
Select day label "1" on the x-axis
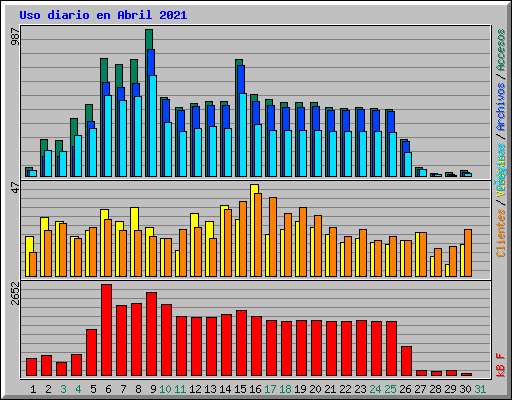point(33,389)
